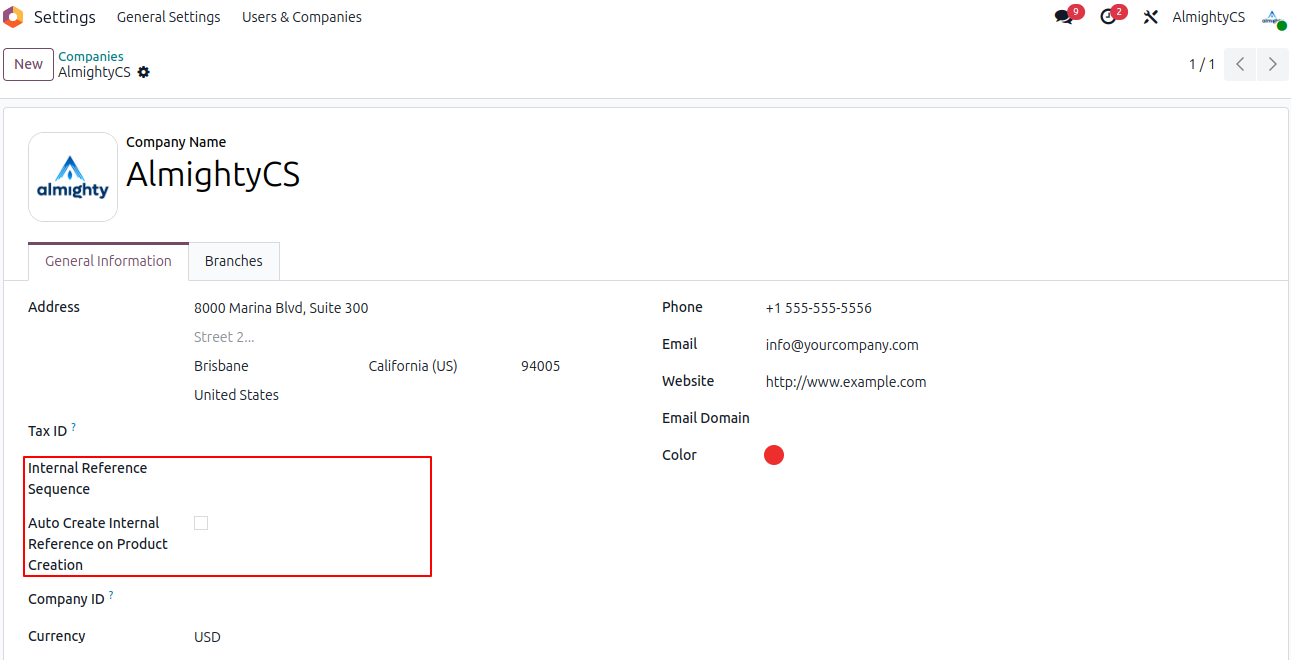Enable Auto Create Internal Reference checkbox

(x=201, y=523)
